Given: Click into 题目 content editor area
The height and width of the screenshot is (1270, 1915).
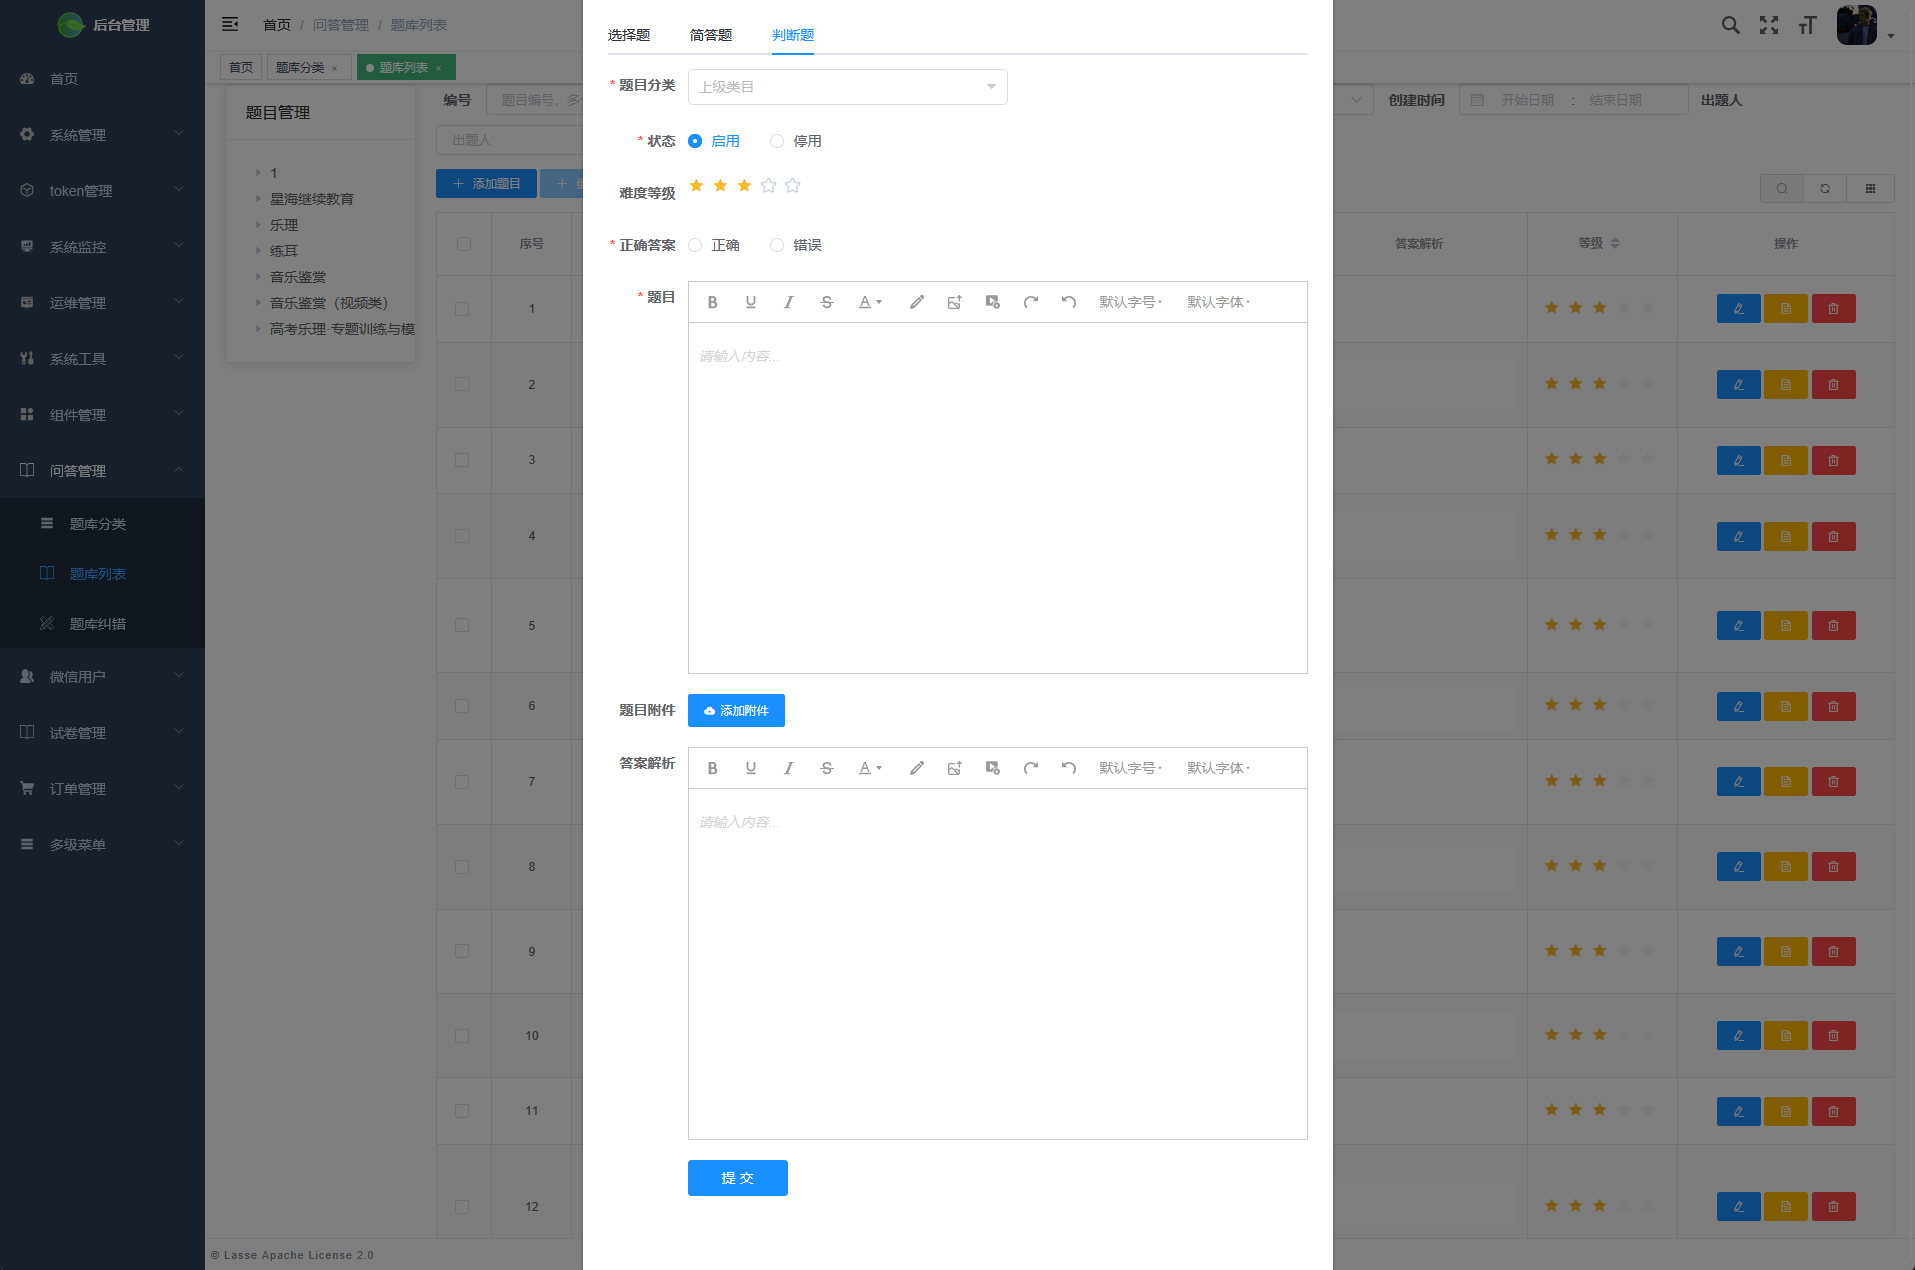Looking at the screenshot, I should tap(997, 497).
